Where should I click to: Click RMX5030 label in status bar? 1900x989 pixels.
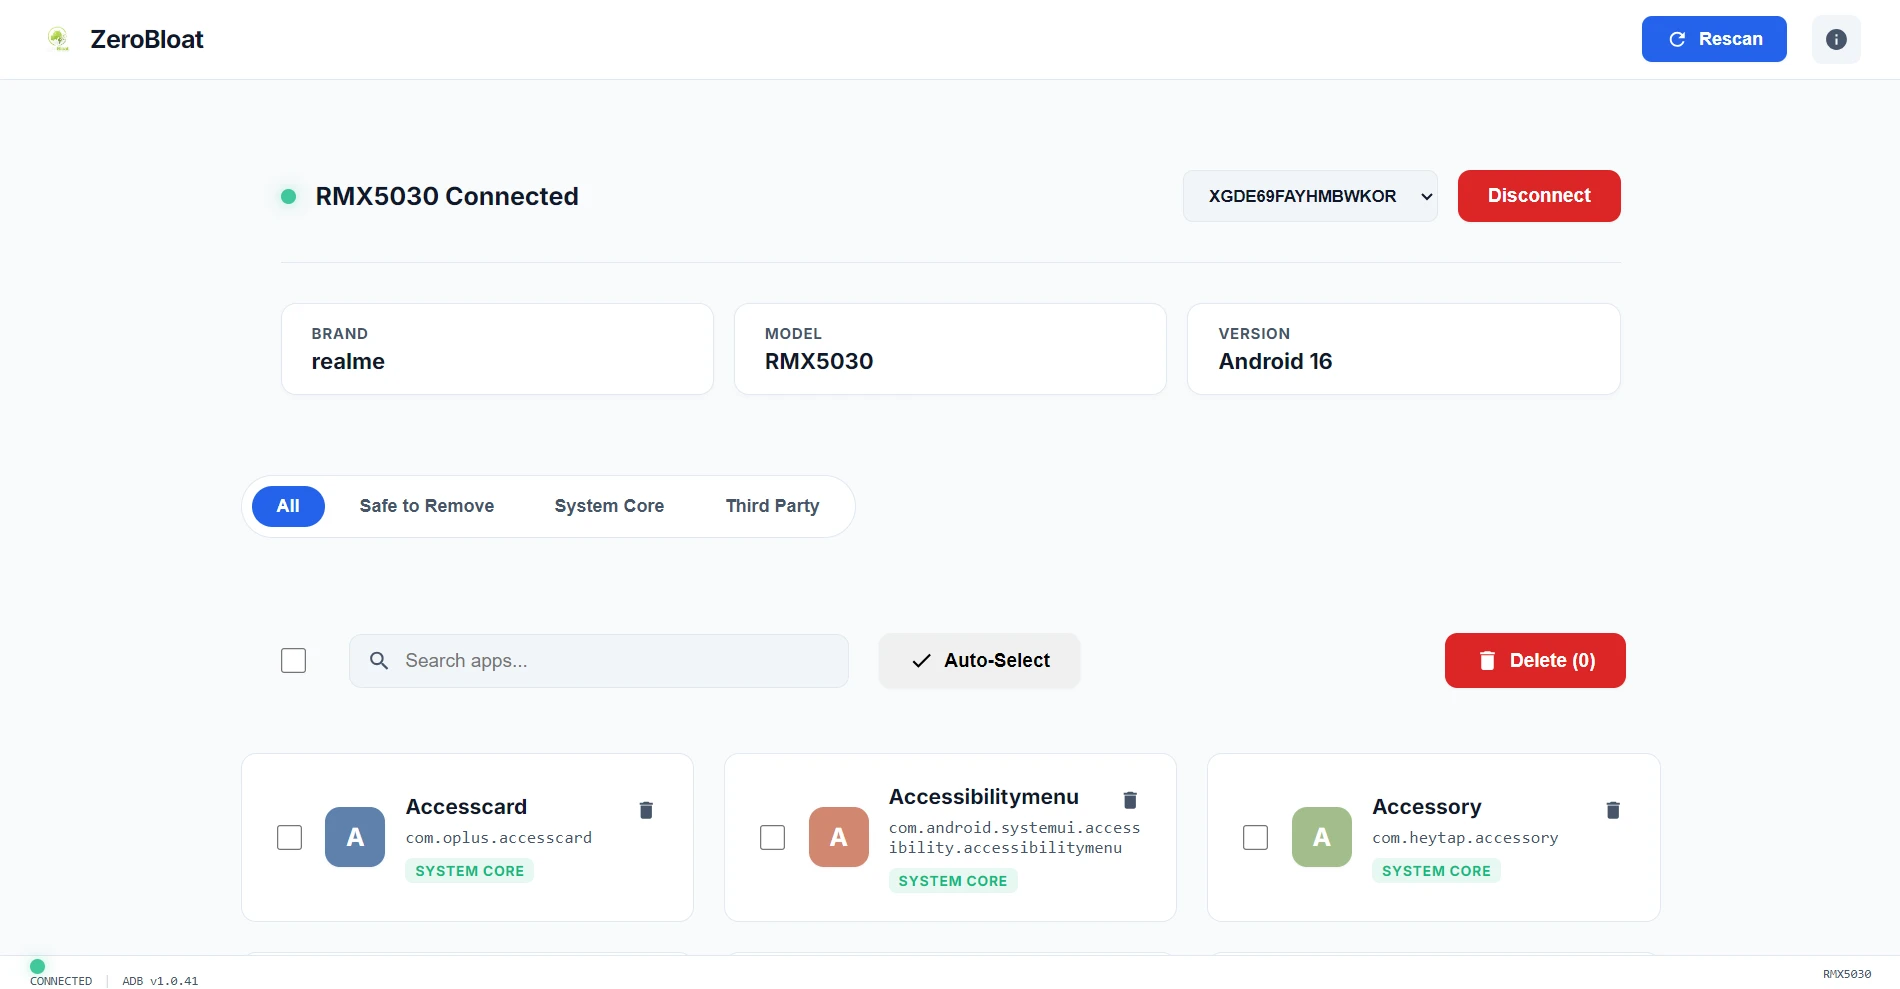1846,974
